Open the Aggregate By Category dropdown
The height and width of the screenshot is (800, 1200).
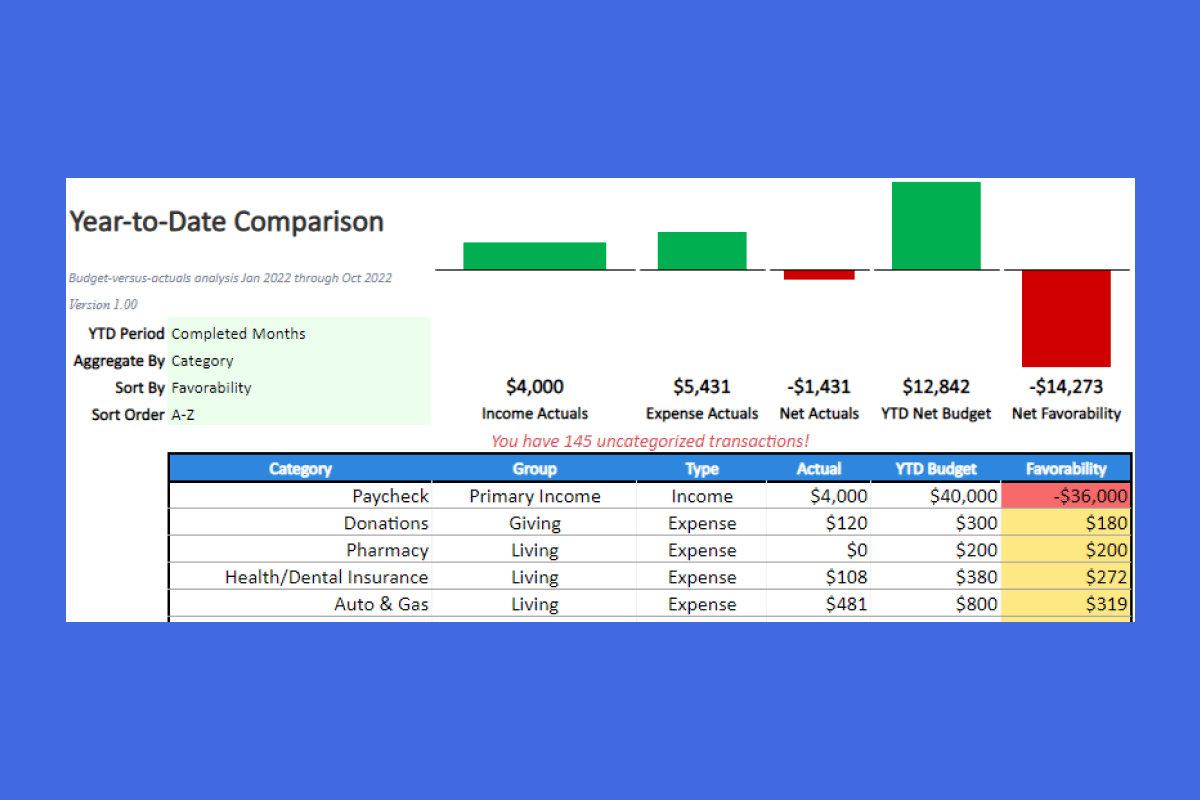(300, 361)
